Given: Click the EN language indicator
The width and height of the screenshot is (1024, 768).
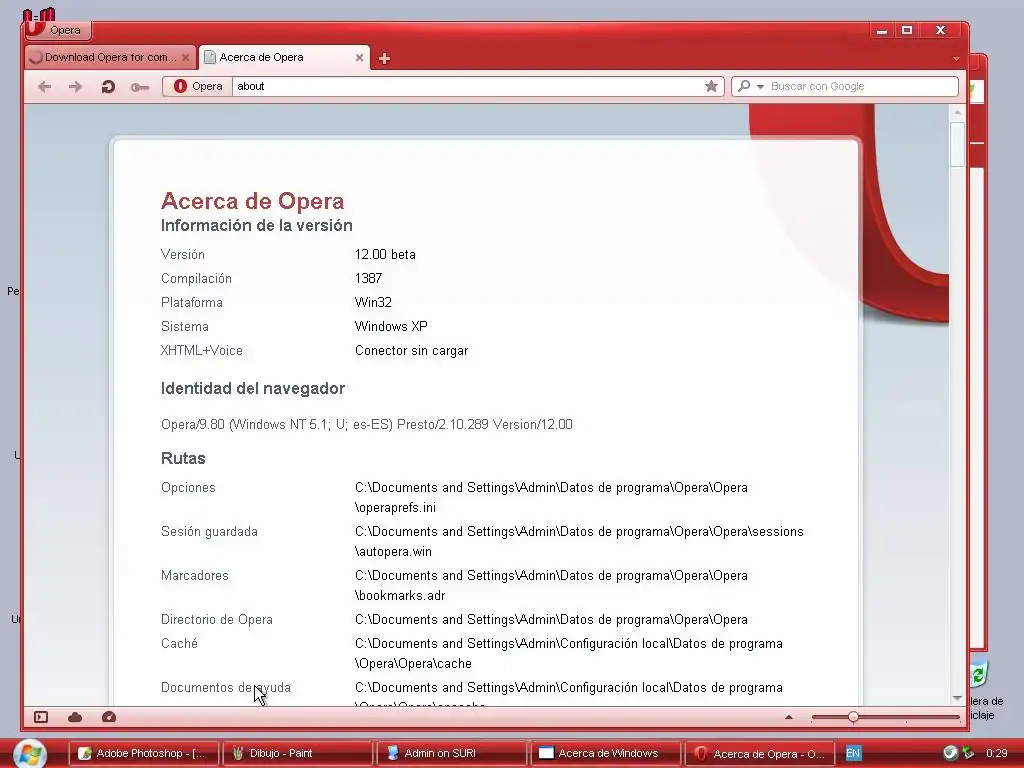Looking at the screenshot, I should tap(853, 754).
